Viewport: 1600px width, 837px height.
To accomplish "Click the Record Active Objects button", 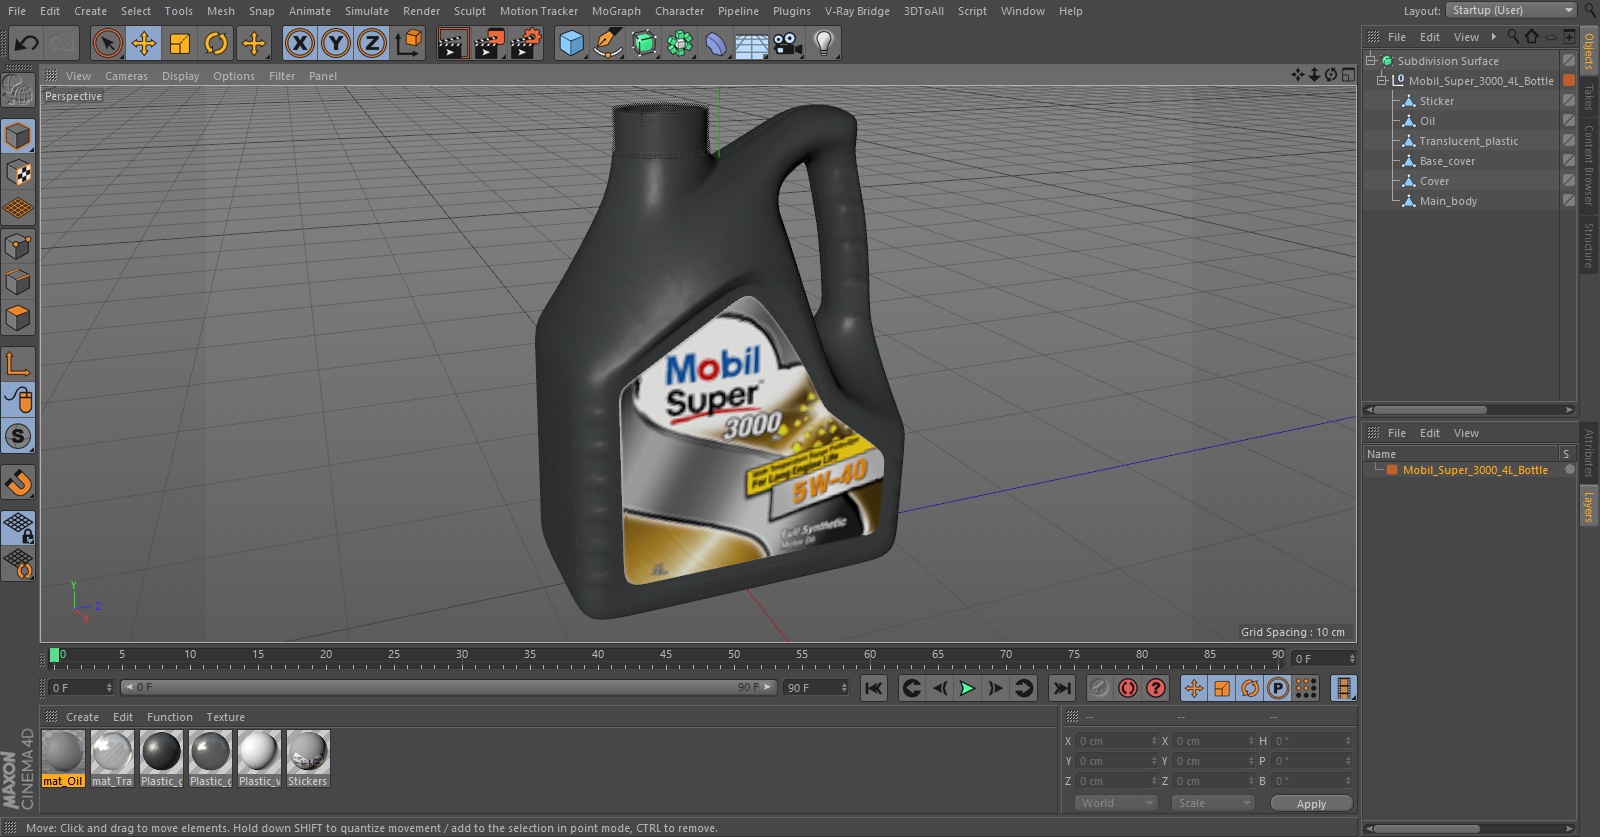I will 1100,688.
